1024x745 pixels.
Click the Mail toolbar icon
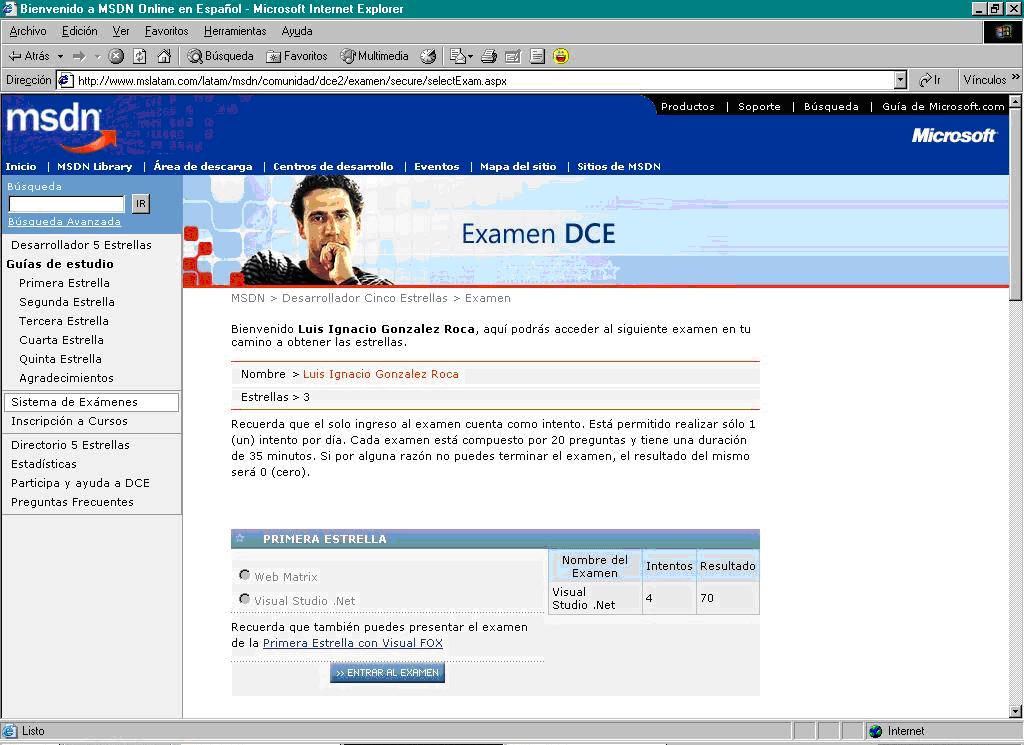click(x=458, y=56)
